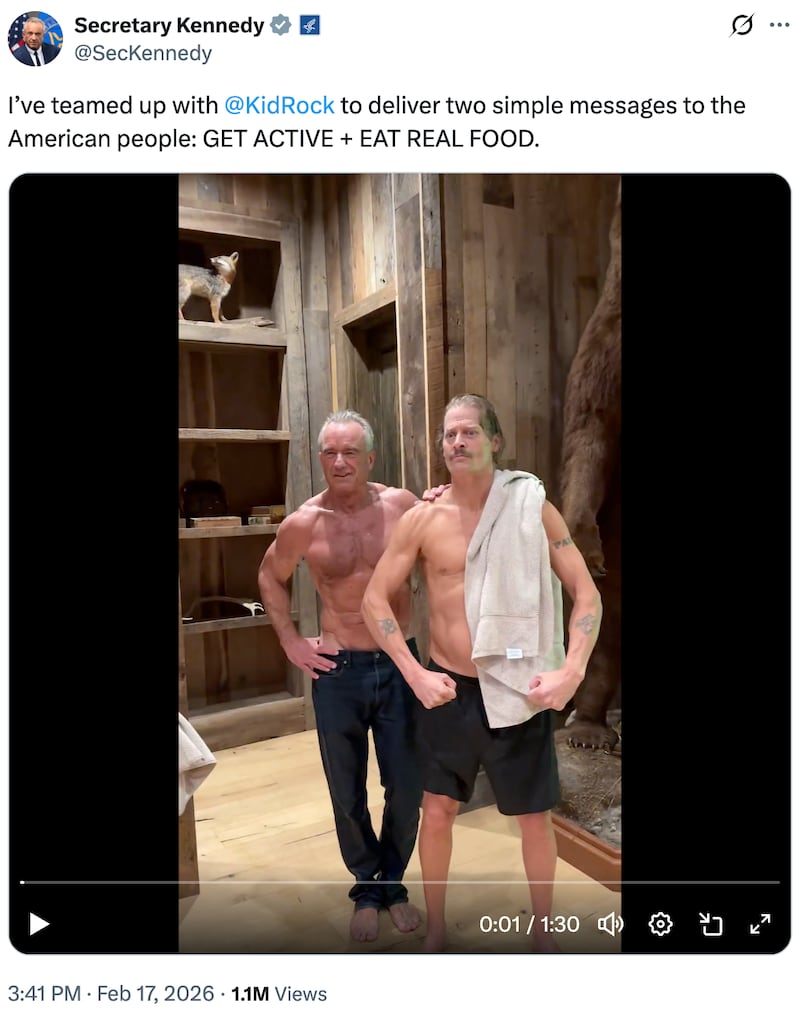The image size is (800, 1014).
Task: Open the @SecKennedy handle
Action: pyautogui.click(x=143, y=53)
